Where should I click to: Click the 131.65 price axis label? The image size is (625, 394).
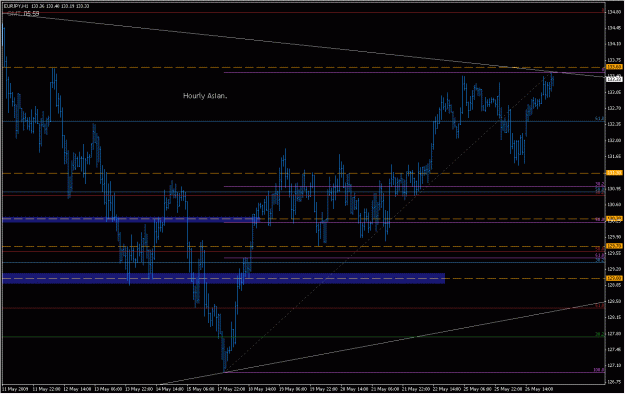click(x=614, y=156)
